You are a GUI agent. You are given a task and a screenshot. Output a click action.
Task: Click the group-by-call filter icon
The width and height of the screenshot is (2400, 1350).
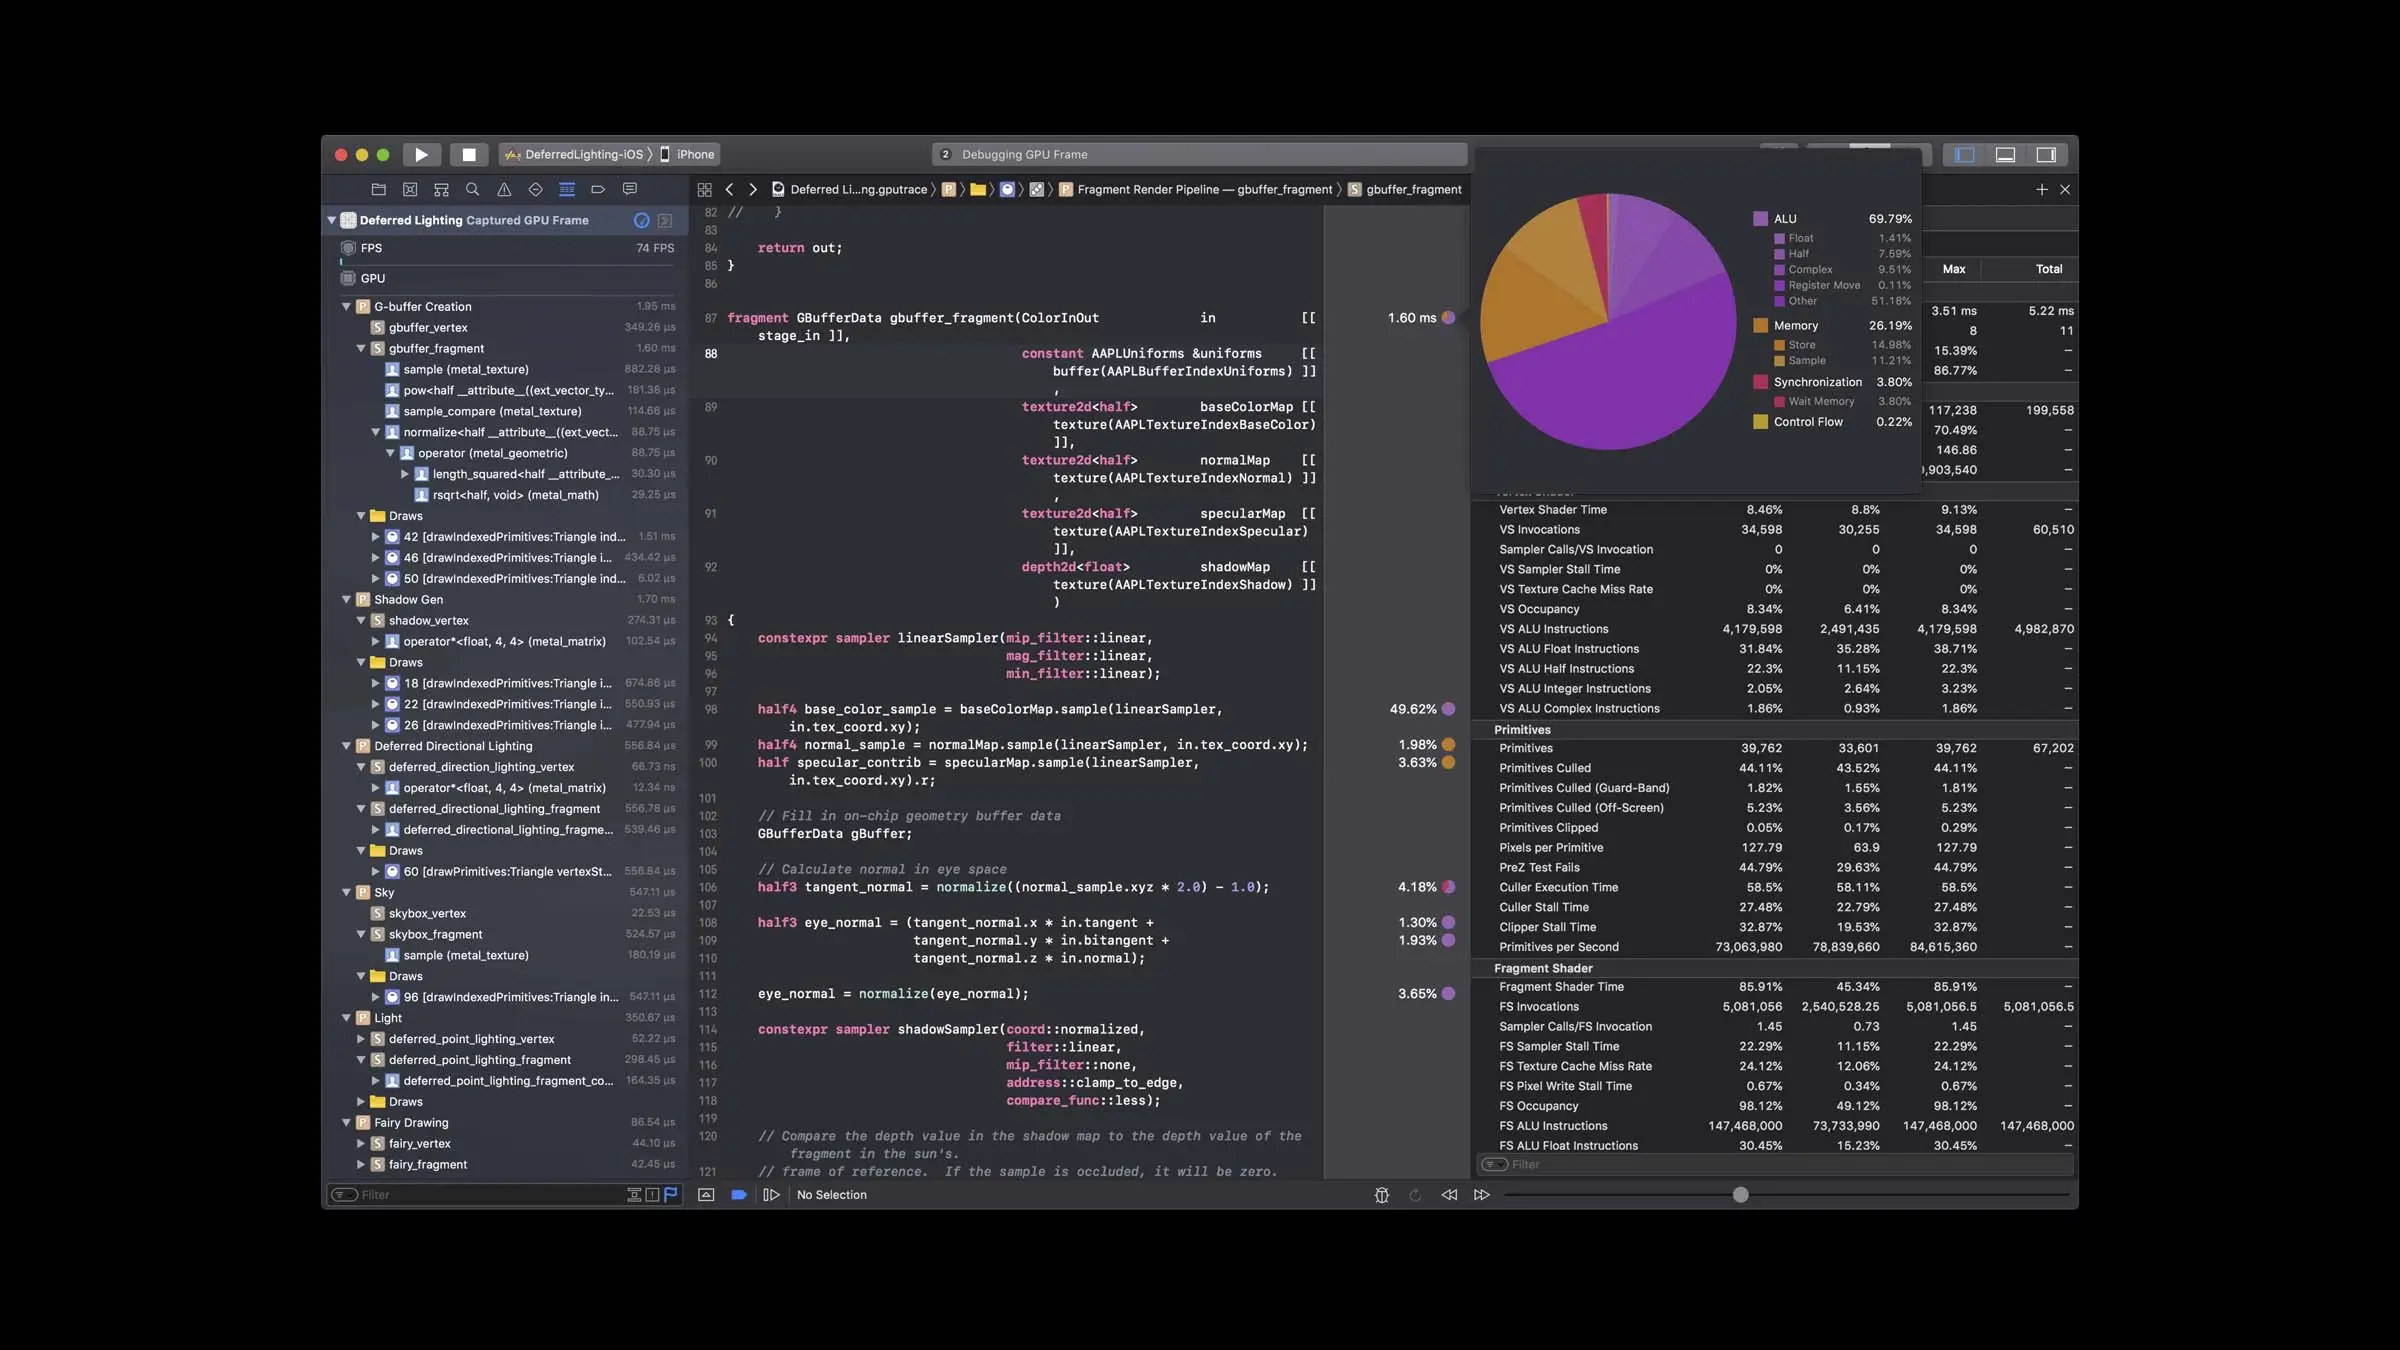tap(634, 1195)
